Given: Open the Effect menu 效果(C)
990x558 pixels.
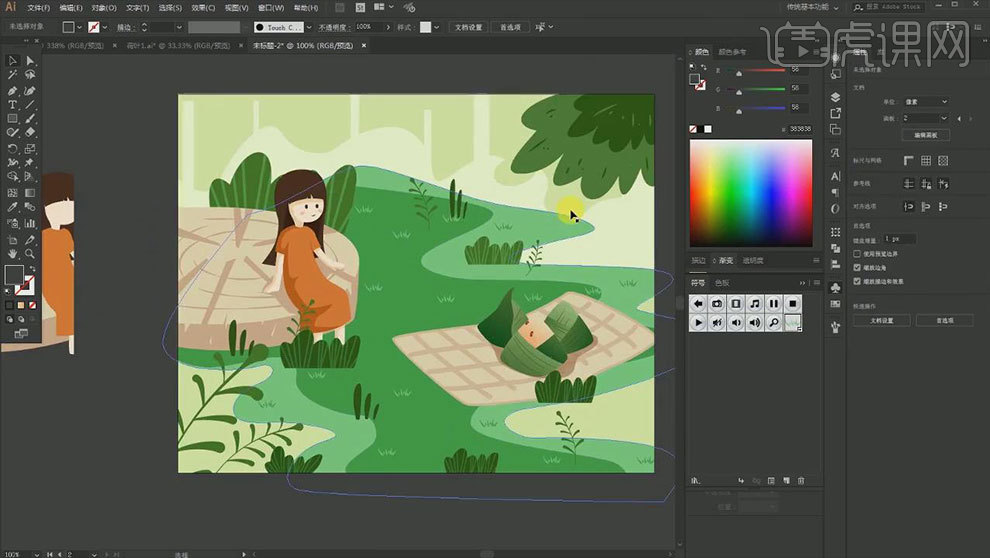Looking at the screenshot, I should click(x=203, y=8).
